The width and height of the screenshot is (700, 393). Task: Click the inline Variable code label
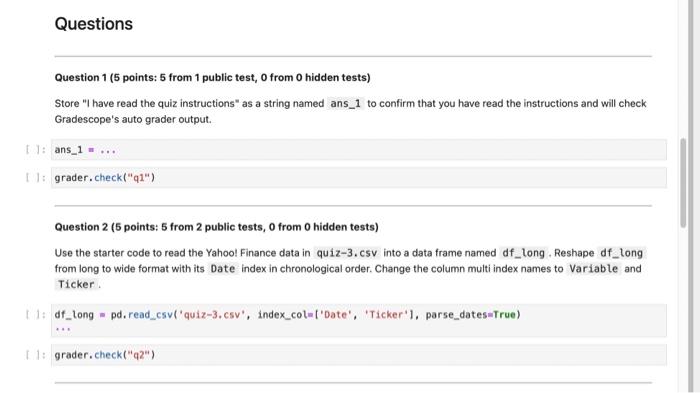point(594,269)
